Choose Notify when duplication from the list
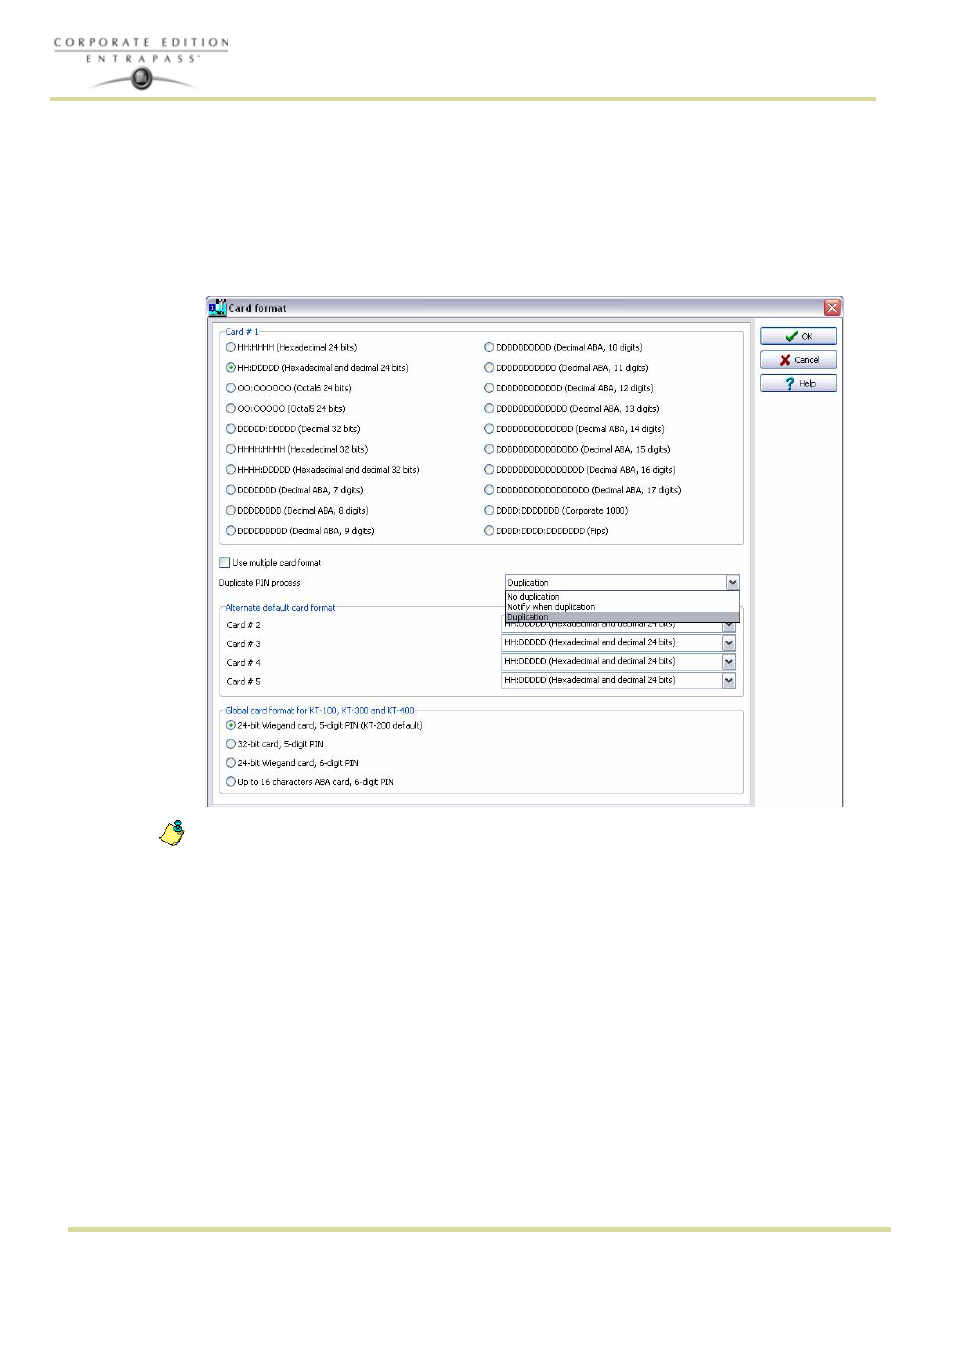Screen dimensions: 954x1350 622,607
